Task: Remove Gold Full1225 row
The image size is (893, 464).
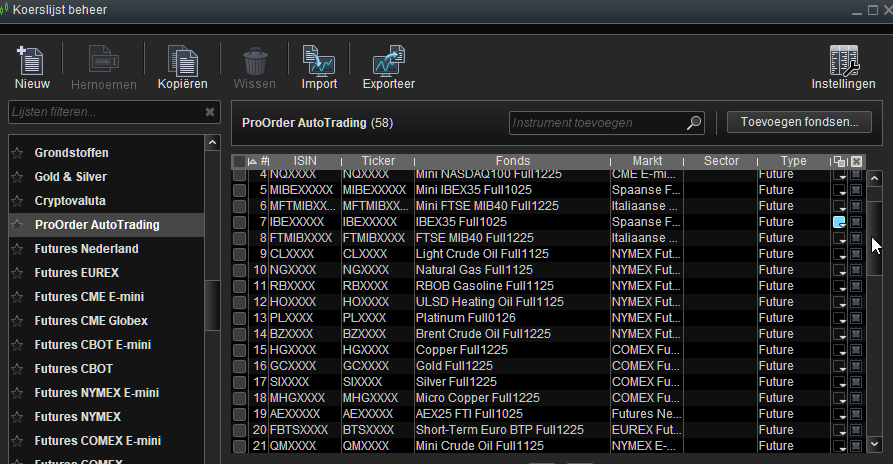Action: click(856, 366)
